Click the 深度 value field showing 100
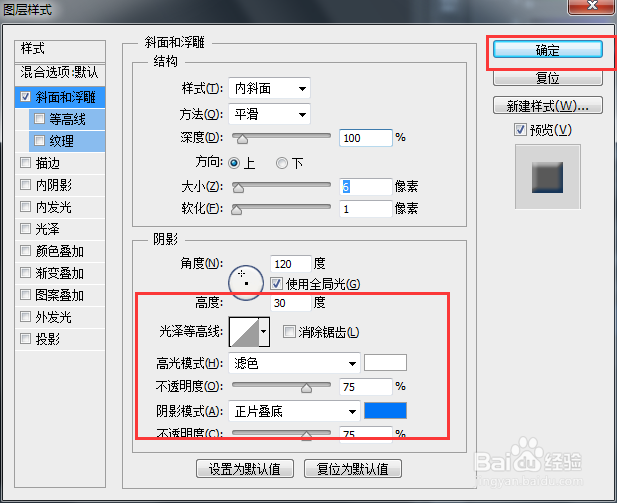Viewport: 617px width, 503px height. (x=366, y=138)
